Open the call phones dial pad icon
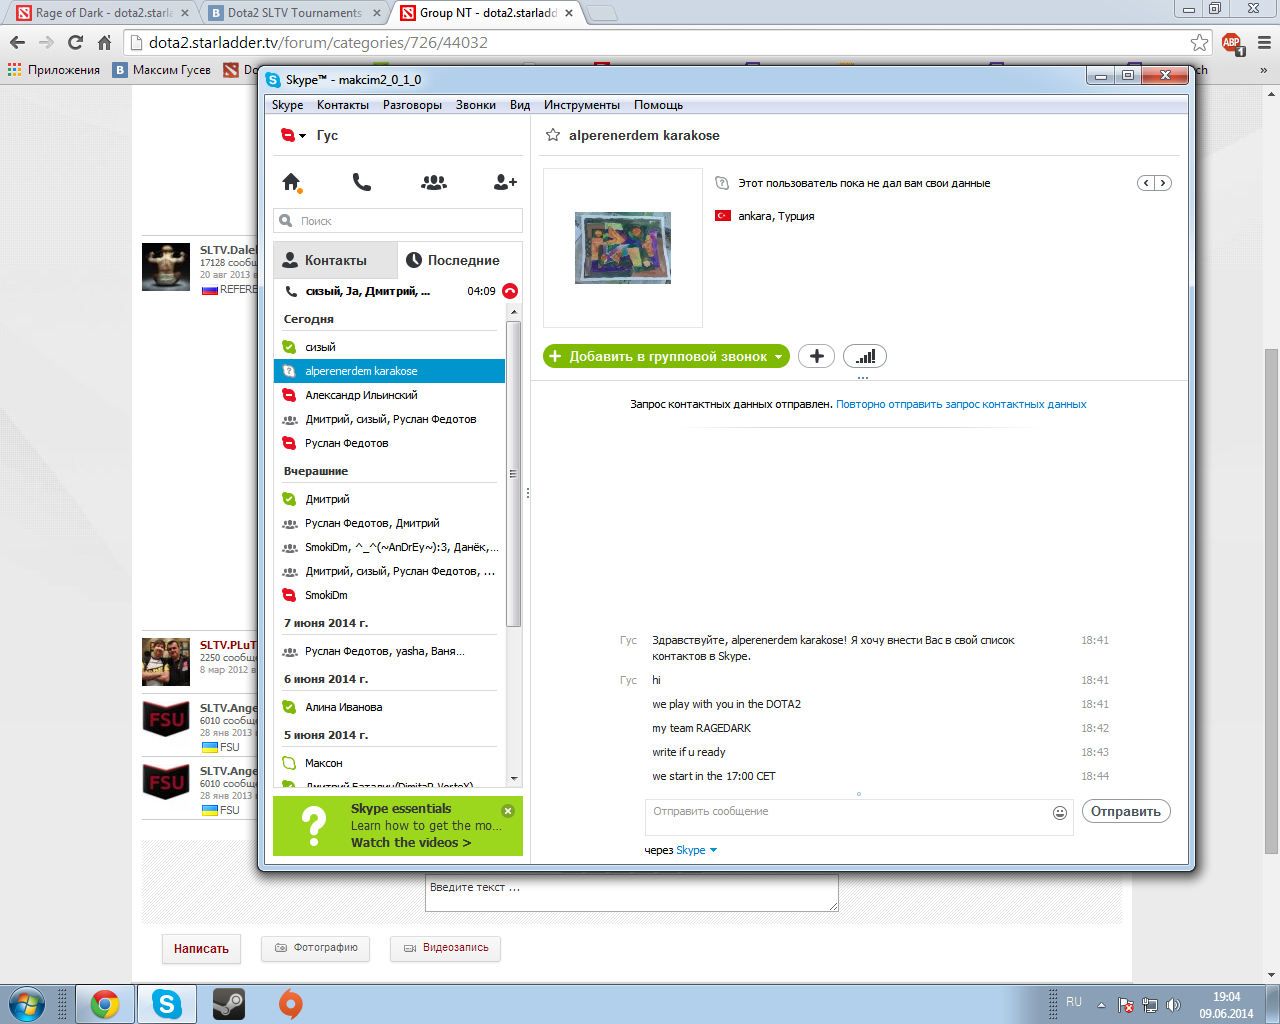Viewport: 1280px width, 1024px height. click(x=362, y=182)
